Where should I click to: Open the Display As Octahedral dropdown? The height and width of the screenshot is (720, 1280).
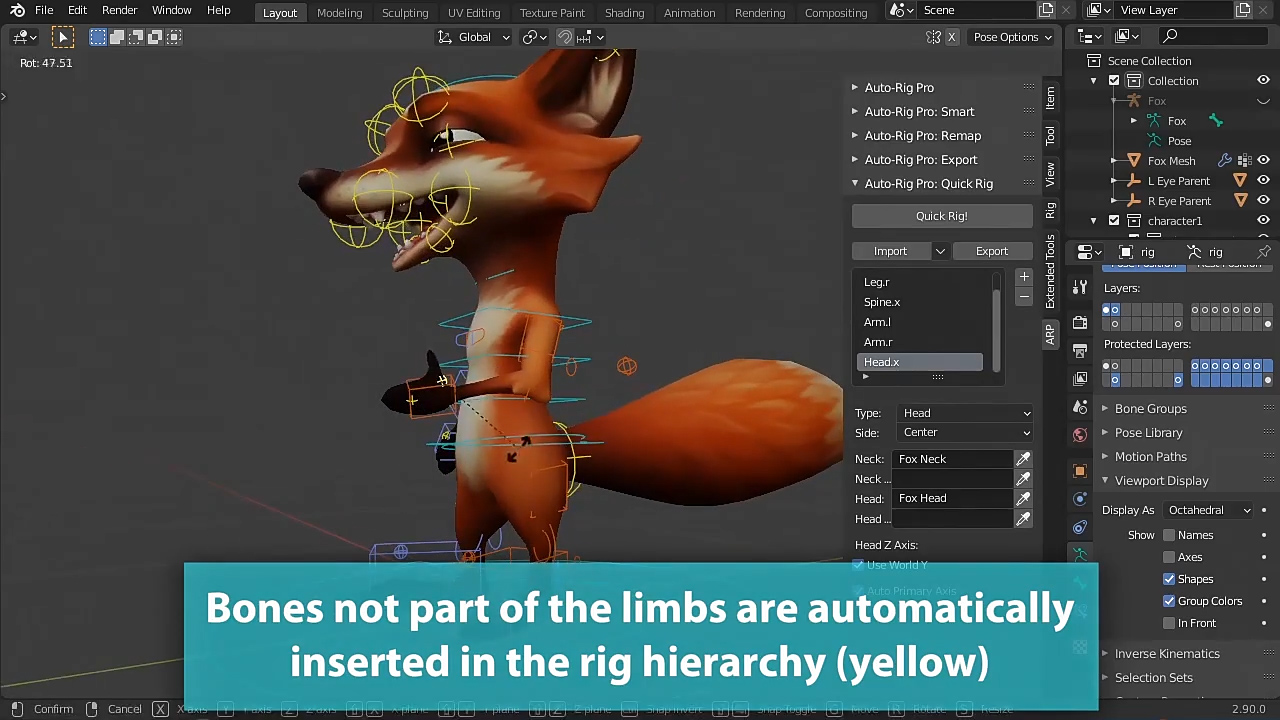coord(1208,510)
